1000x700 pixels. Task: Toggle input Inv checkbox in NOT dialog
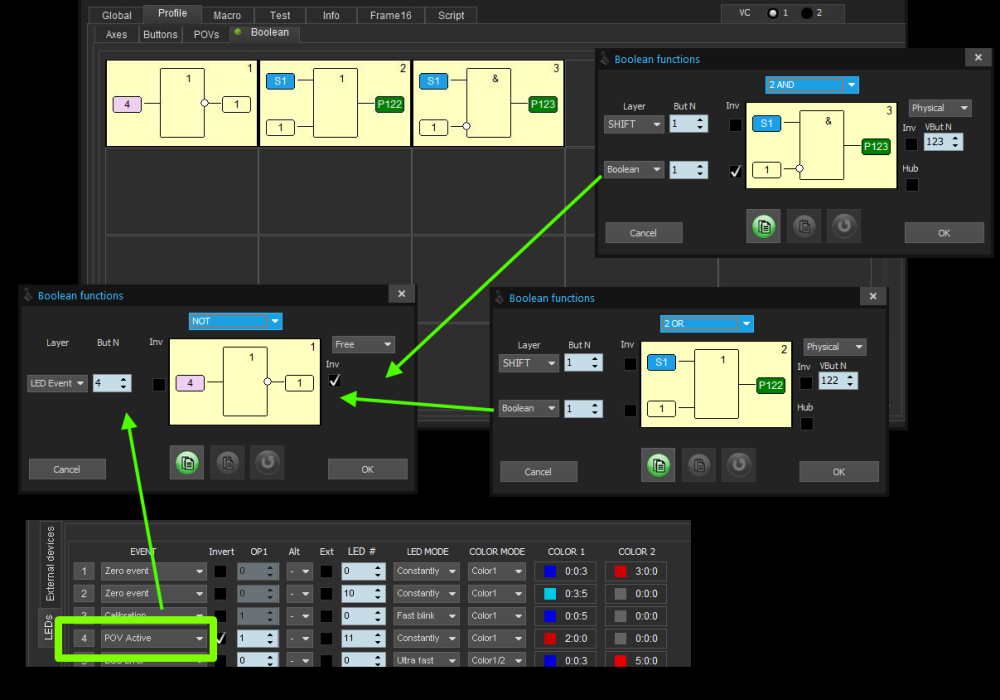pyautogui.click(x=159, y=384)
